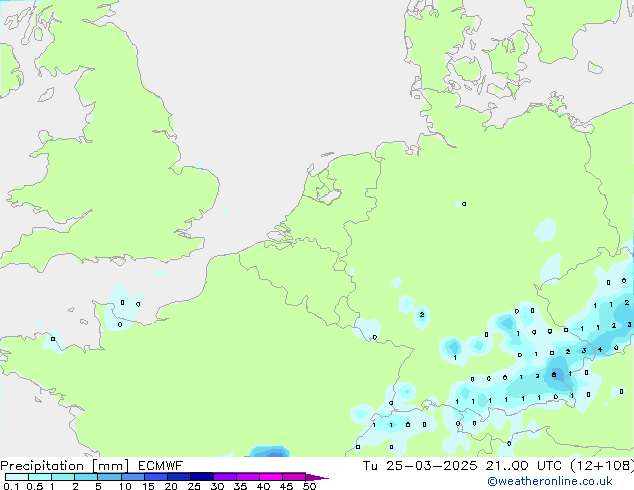Click the 2–5 mm legend color swatch
Image resolution: width=634 pixels, height=490 pixels.
point(86,477)
